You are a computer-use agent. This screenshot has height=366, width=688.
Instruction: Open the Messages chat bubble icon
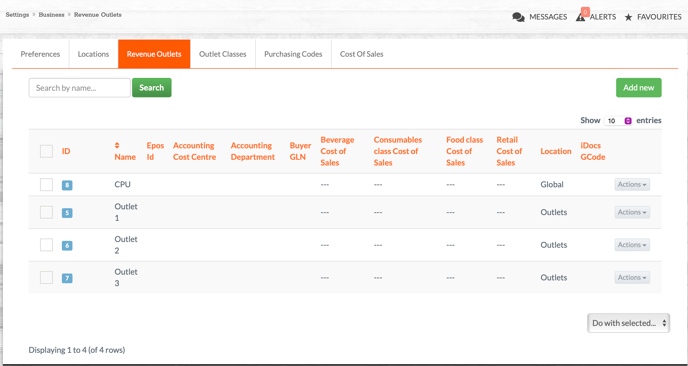(x=519, y=17)
